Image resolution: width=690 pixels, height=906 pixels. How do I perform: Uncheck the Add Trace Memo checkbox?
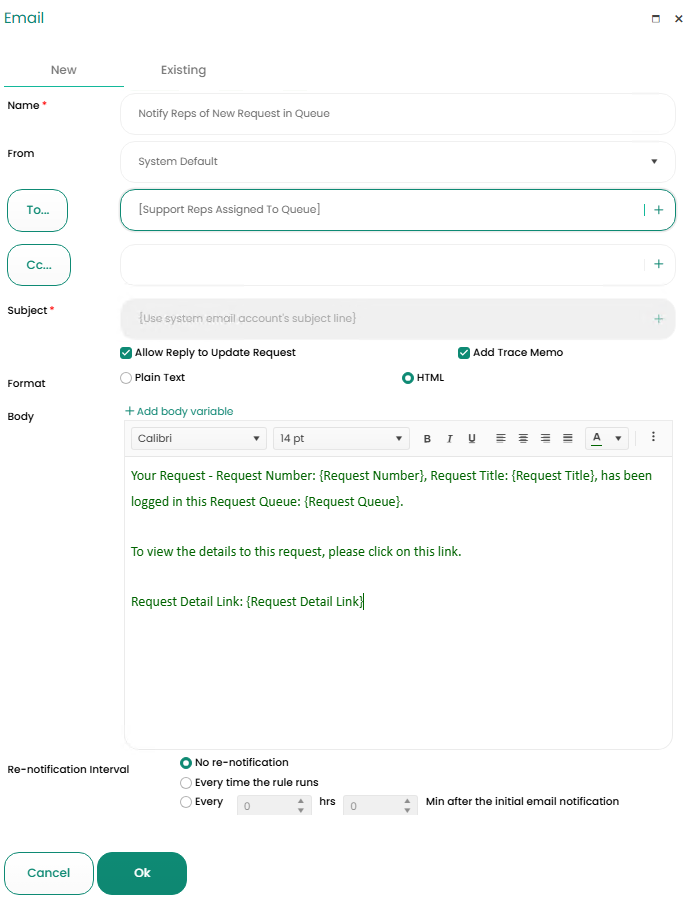[464, 353]
